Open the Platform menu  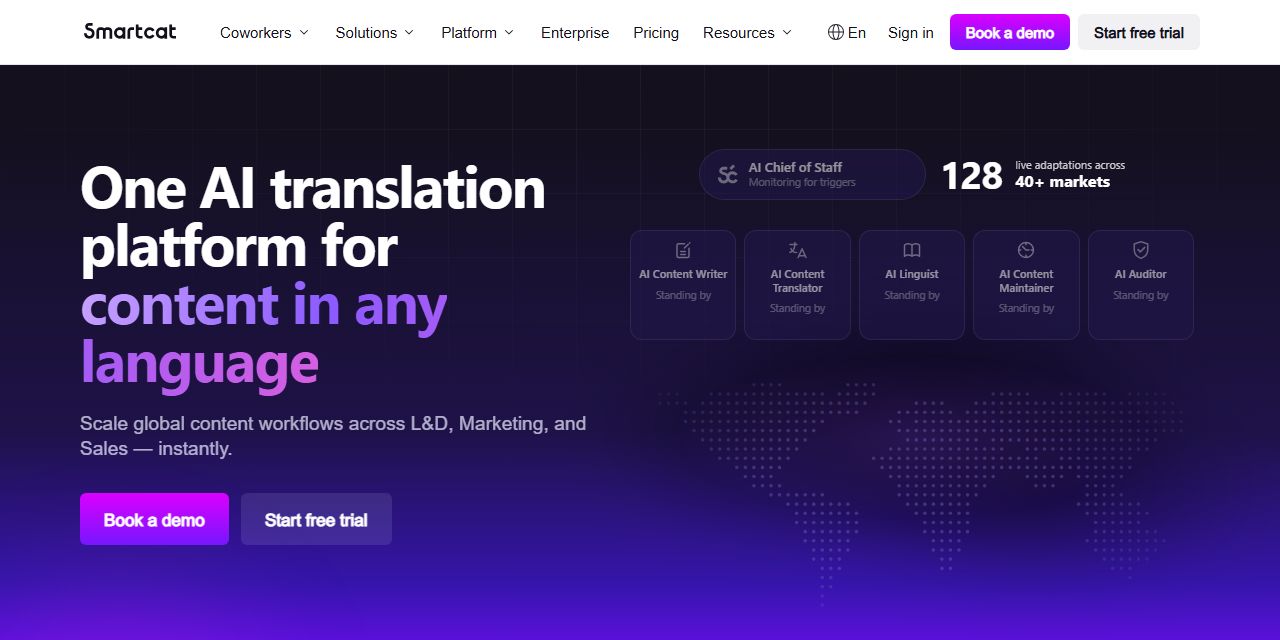[x=478, y=32]
